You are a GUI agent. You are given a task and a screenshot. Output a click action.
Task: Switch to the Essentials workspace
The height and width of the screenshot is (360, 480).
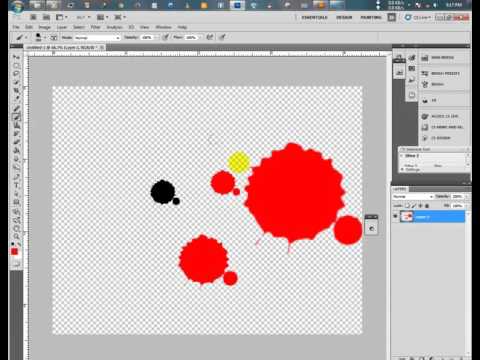(x=314, y=17)
